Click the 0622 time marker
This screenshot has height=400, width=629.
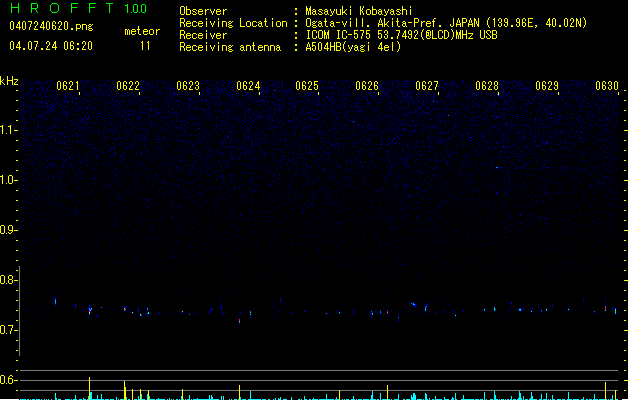[128, 86]
